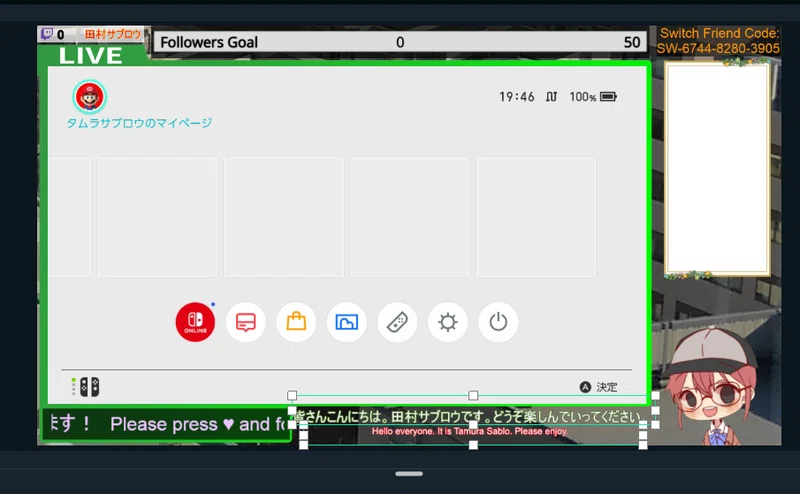Click the Joy-Con controller status icon
This screenshot has width=800, height=494.
click(89, 387)
